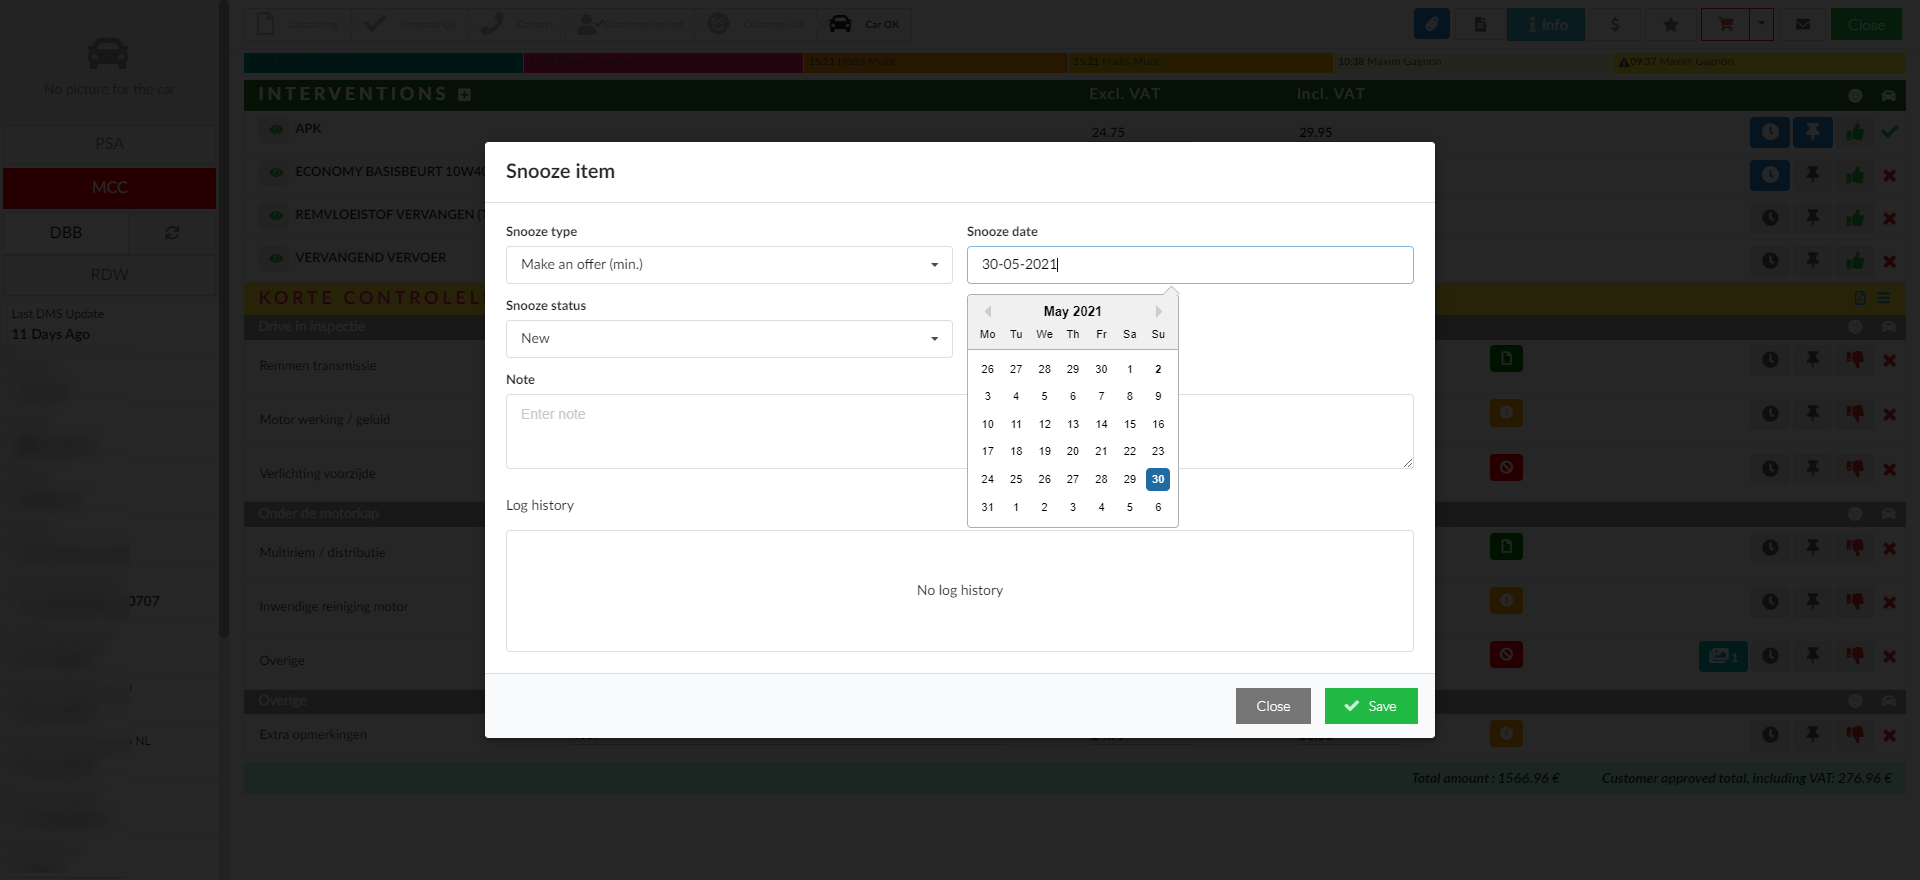Go to previous month in calendar
The width and height of the screenshot is (1920, 880).
tap(988, 312)
